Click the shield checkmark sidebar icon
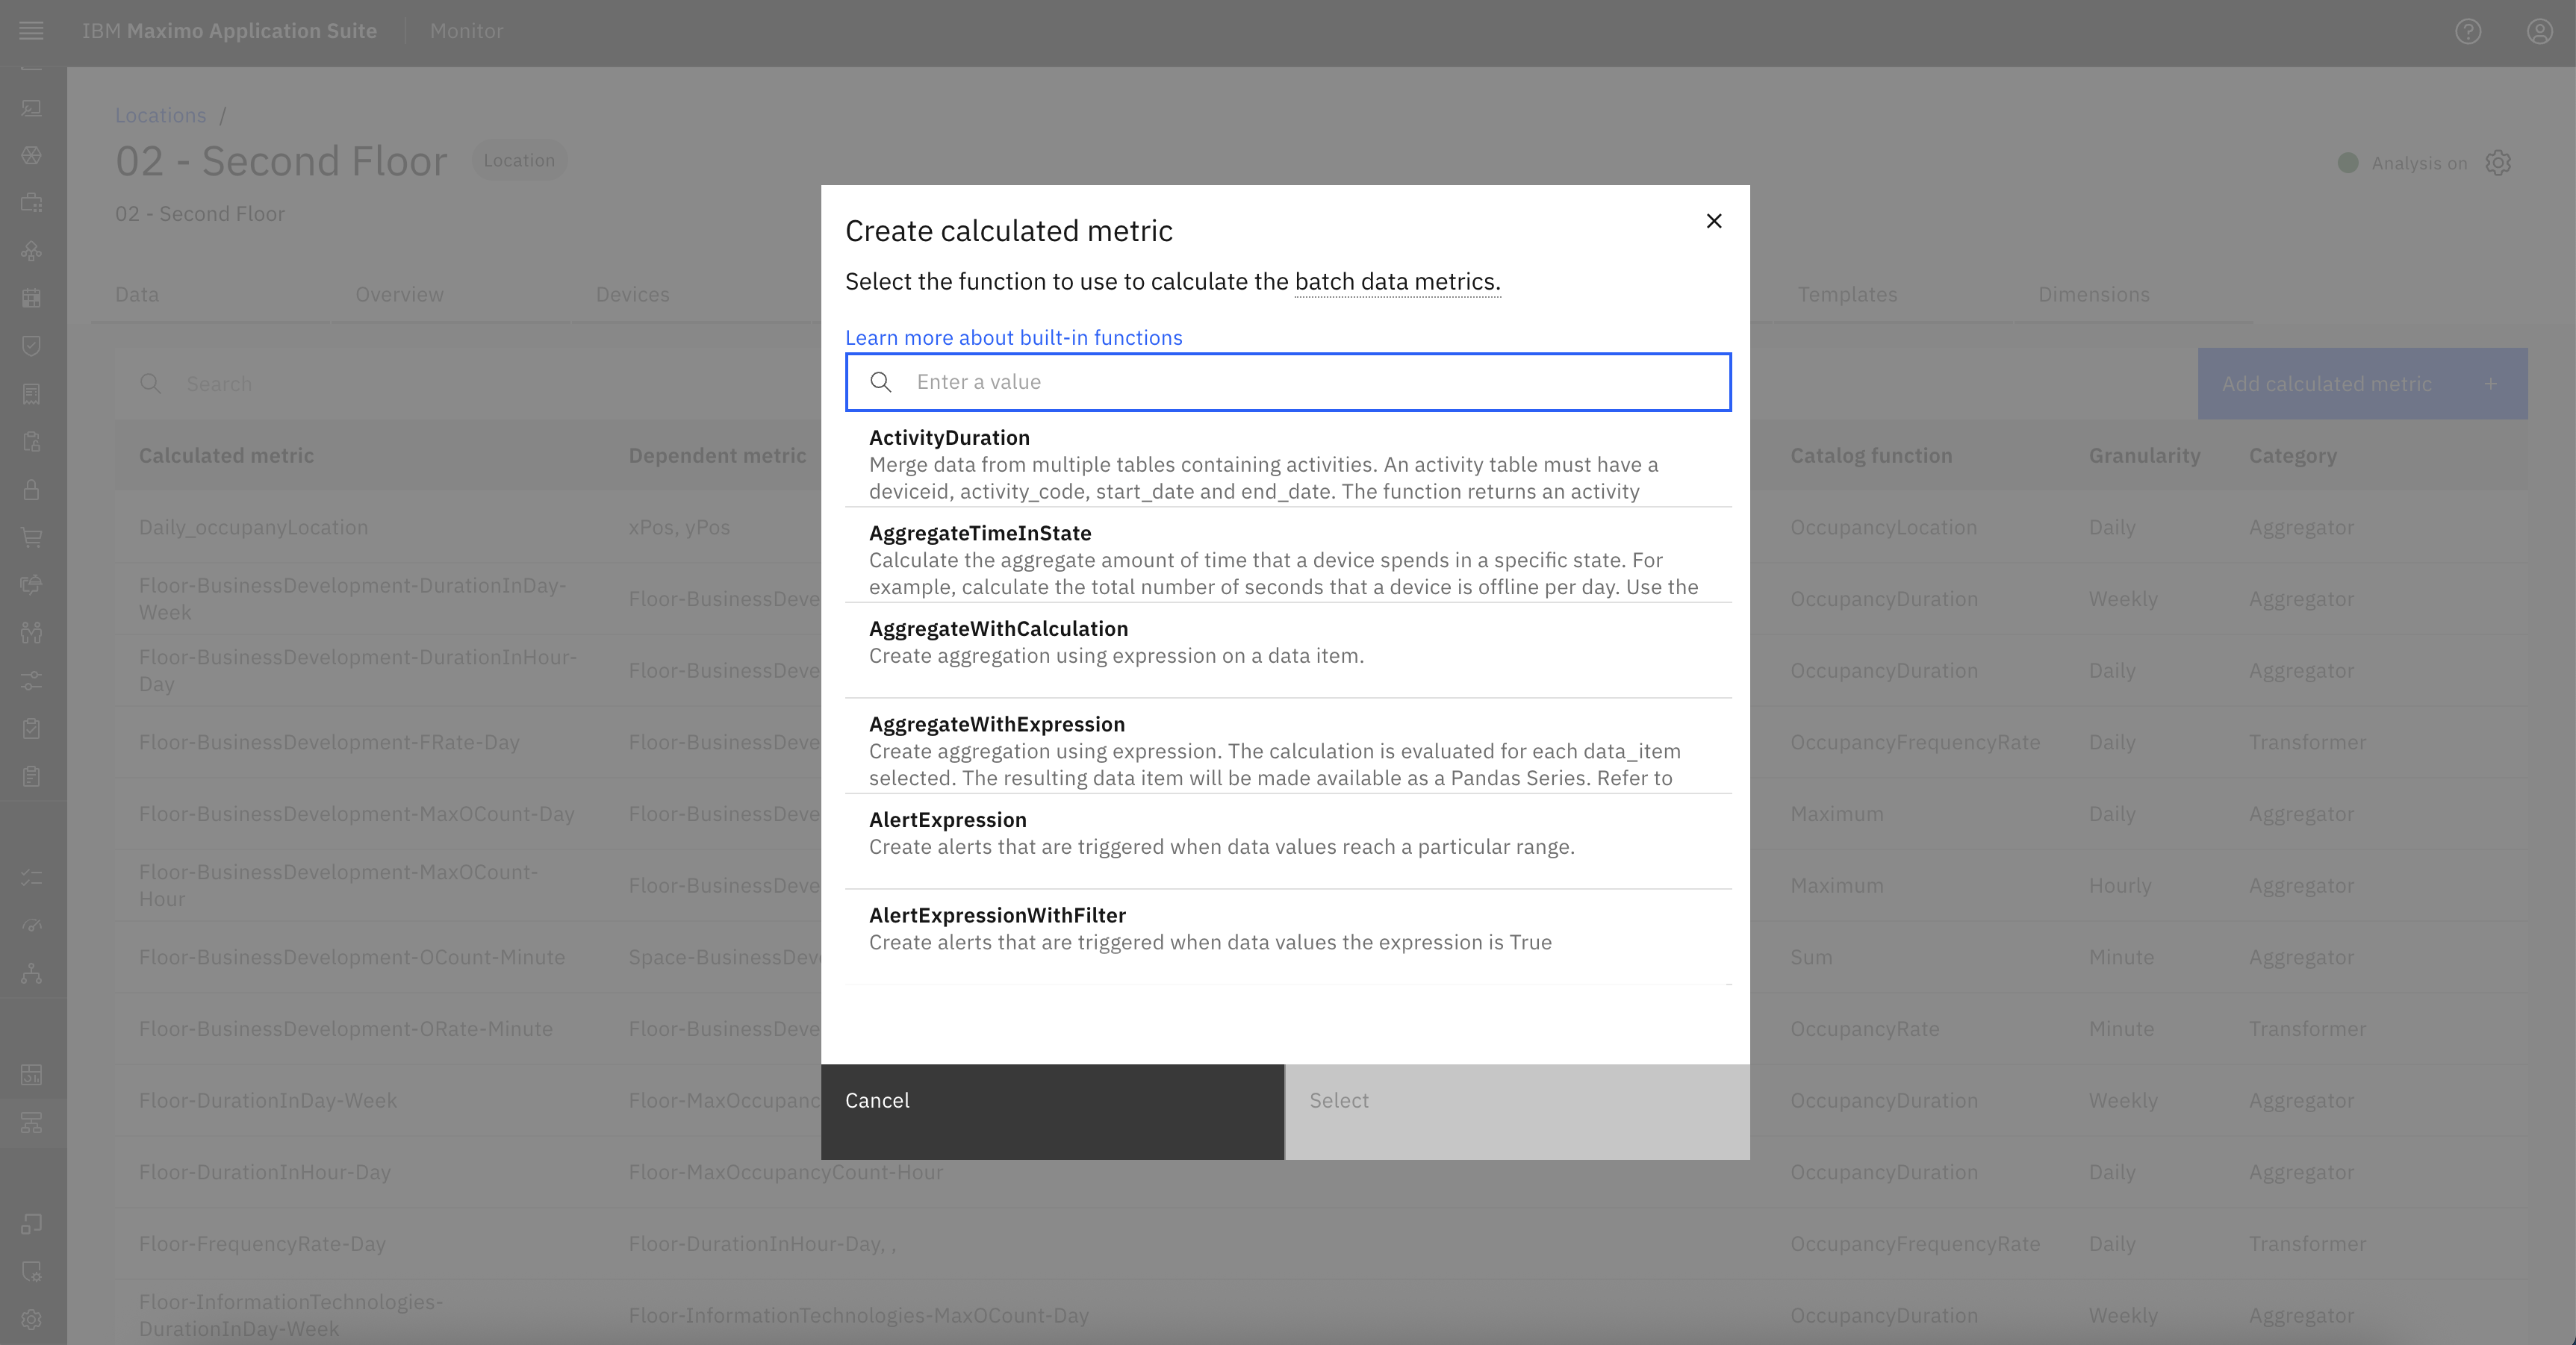2576x1345 pixels. coord(31,346)
